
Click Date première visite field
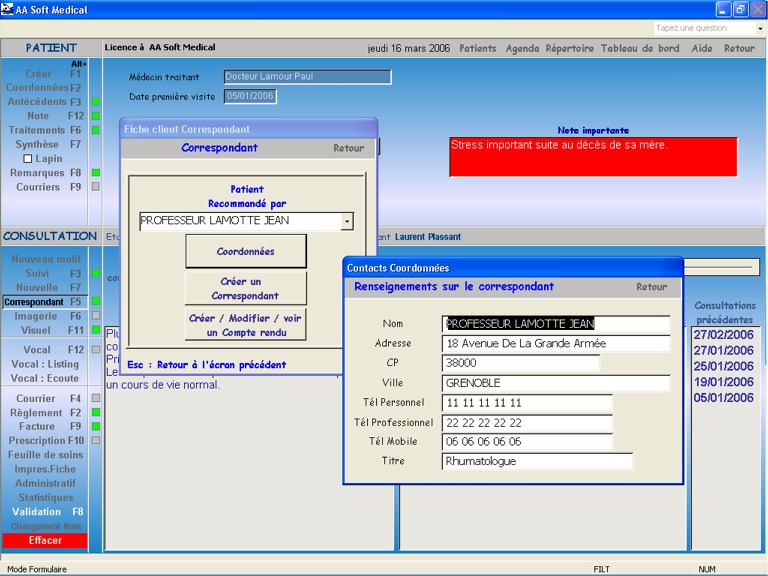point(250,96)
